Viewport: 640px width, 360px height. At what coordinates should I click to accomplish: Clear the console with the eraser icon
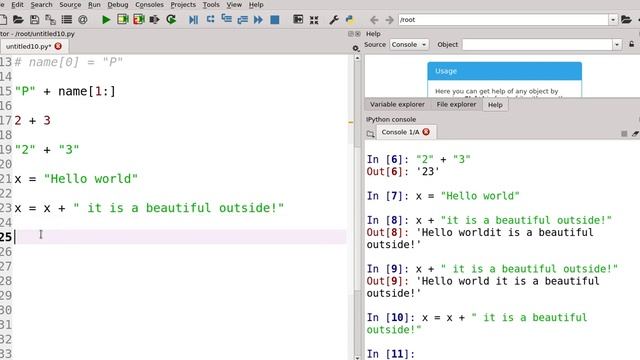coord(635,133)
